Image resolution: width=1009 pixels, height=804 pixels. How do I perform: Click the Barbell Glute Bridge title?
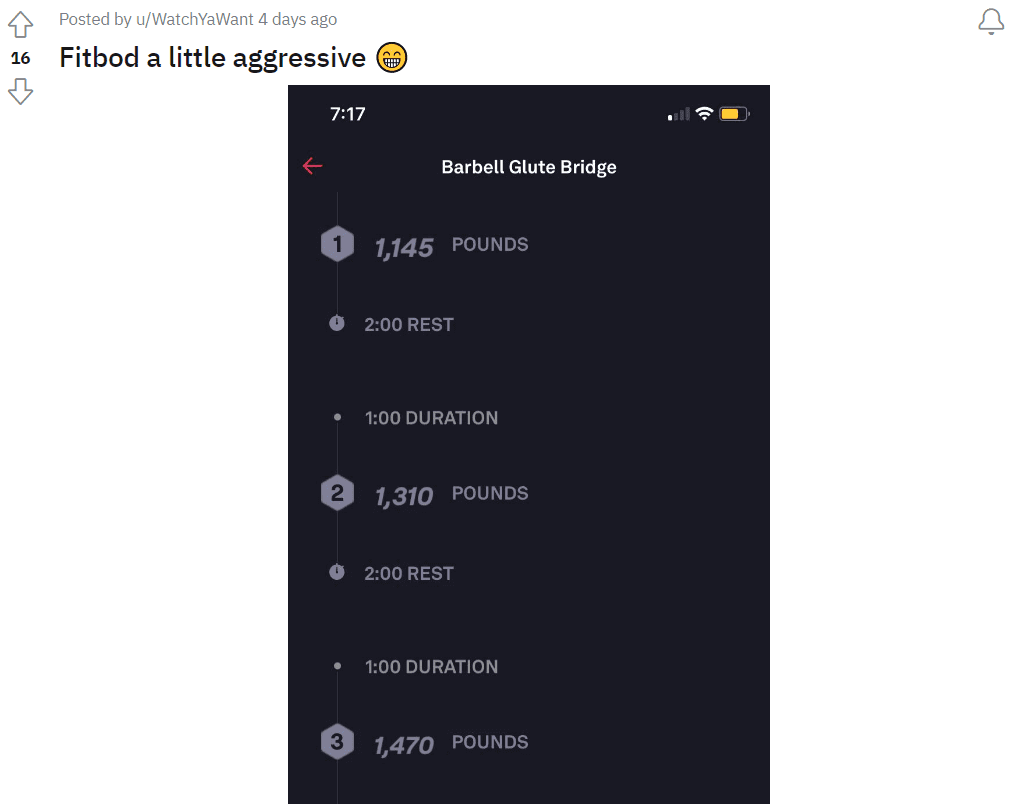529,167
